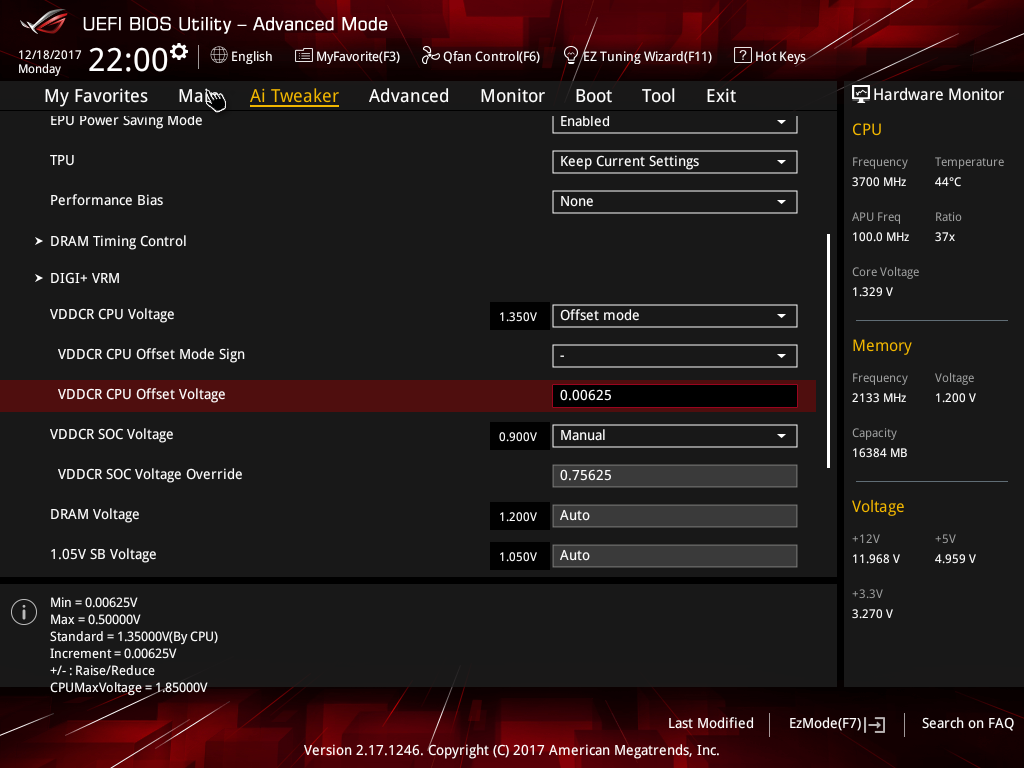Go to the Advanced tab
The width and height of the screenshot is (1024, 768).
(x=409, y=95)
